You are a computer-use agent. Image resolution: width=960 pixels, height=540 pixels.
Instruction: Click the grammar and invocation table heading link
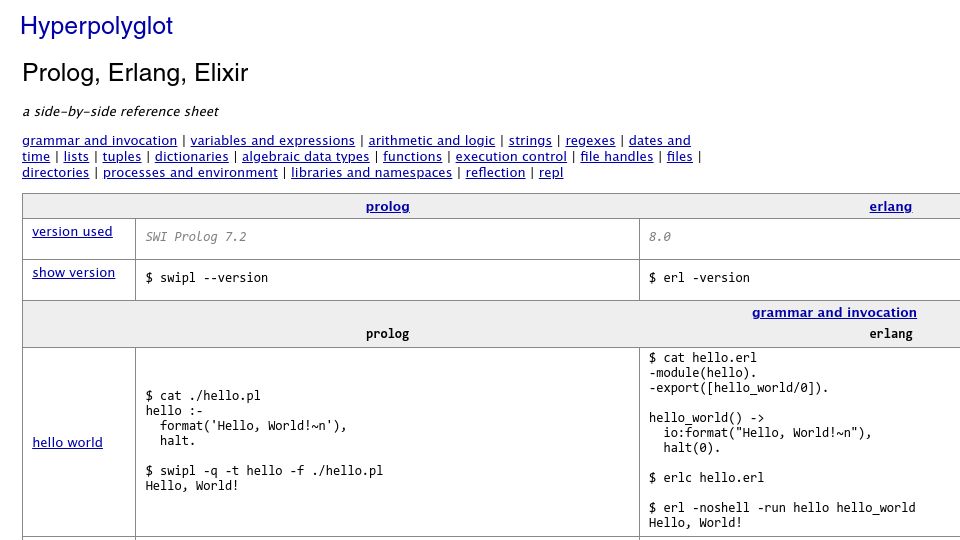tap(834, 312)
